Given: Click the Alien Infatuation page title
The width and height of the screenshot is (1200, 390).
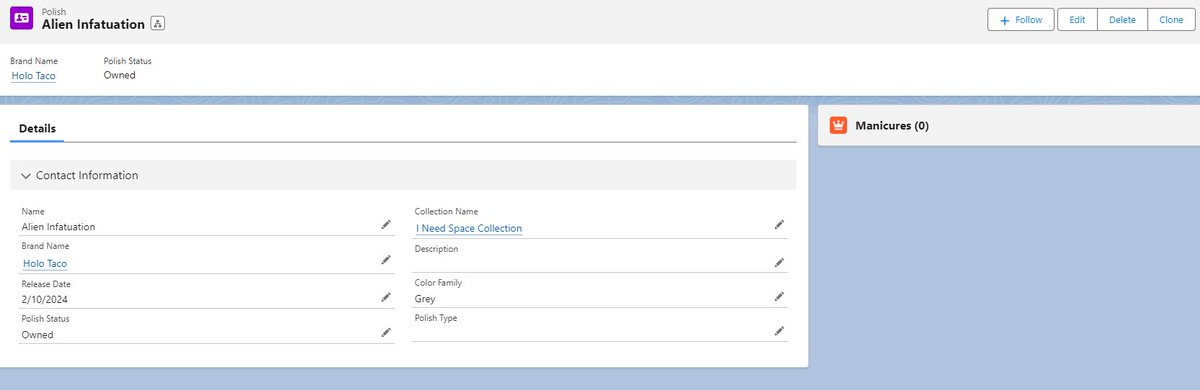Looking at the screenshot, I should pos(94,24).
